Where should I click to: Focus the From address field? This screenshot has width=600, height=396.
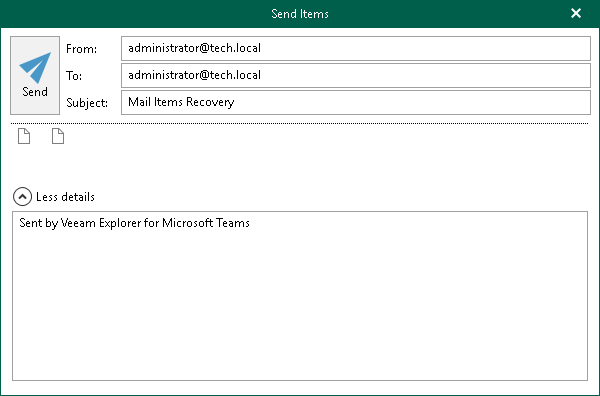coord(356,49)
